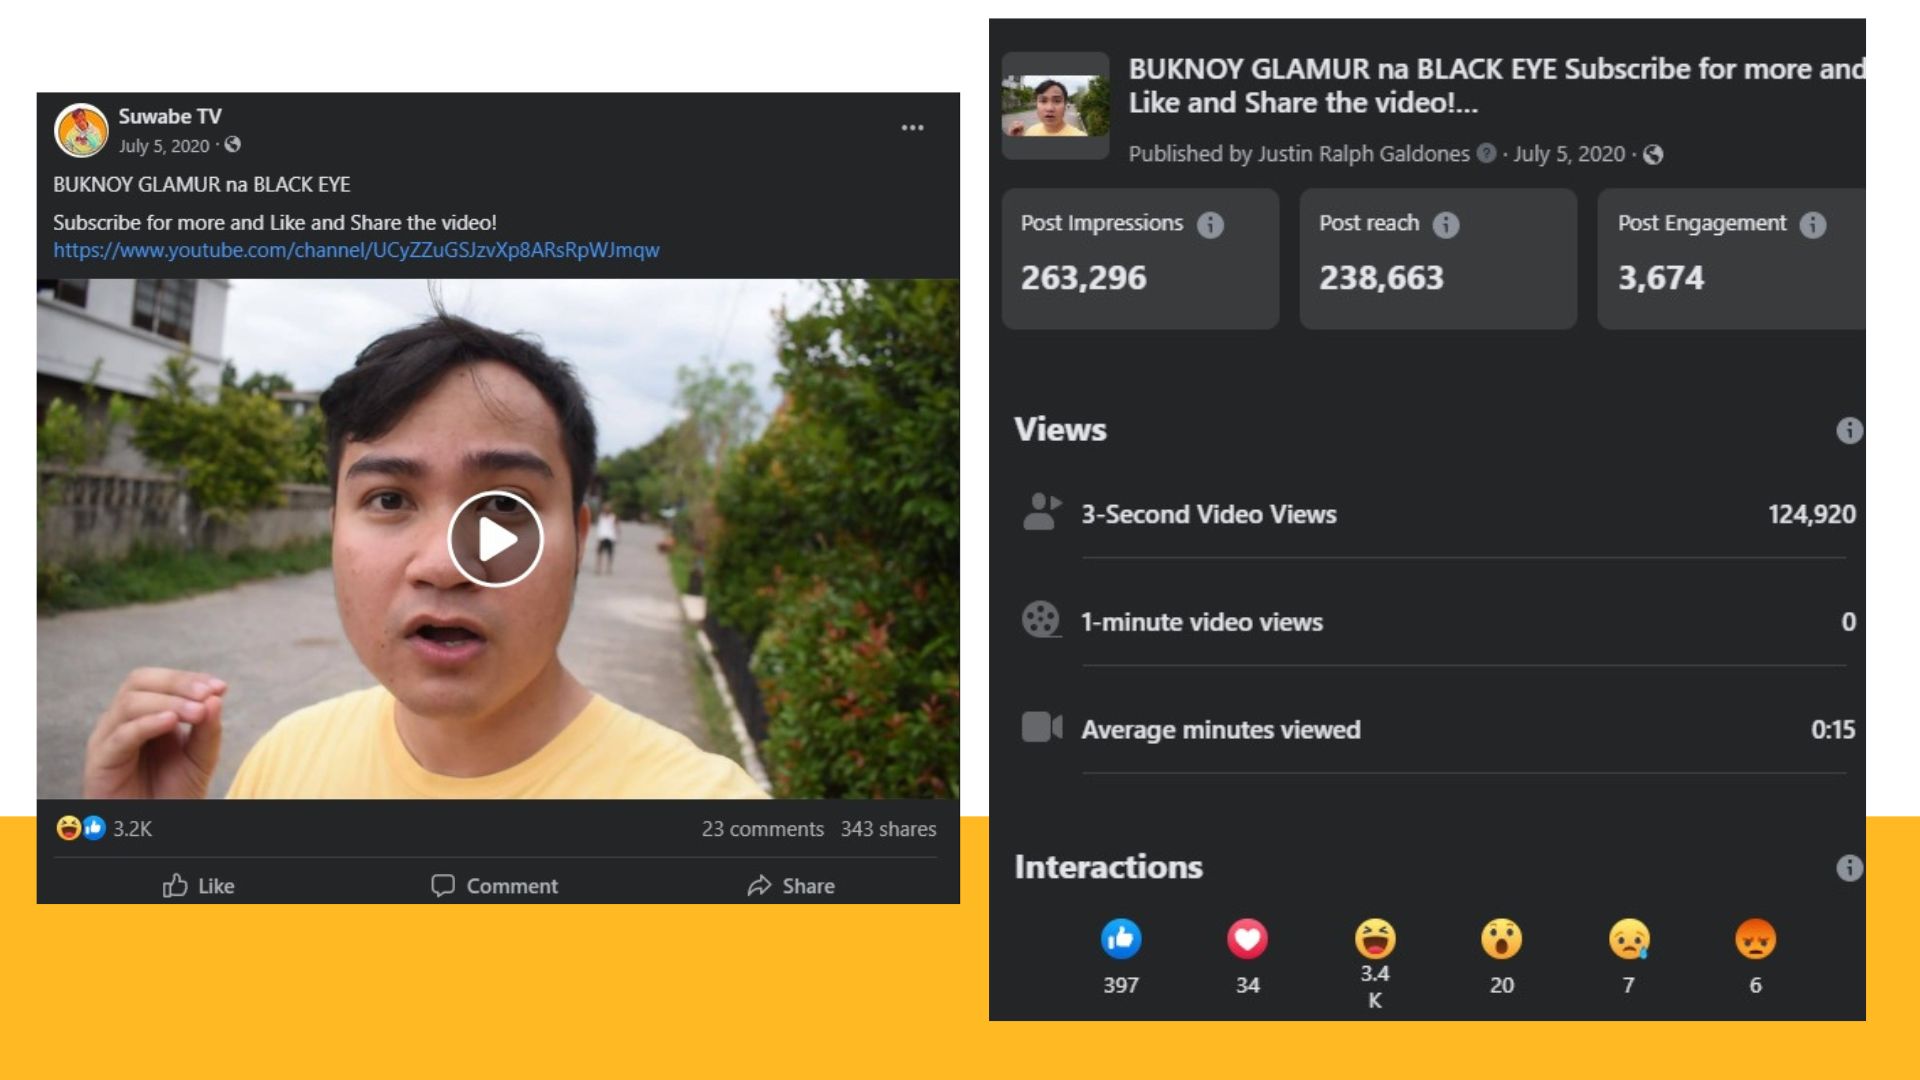Click the Suwabe TV profile picture

(x=81, y=130)
